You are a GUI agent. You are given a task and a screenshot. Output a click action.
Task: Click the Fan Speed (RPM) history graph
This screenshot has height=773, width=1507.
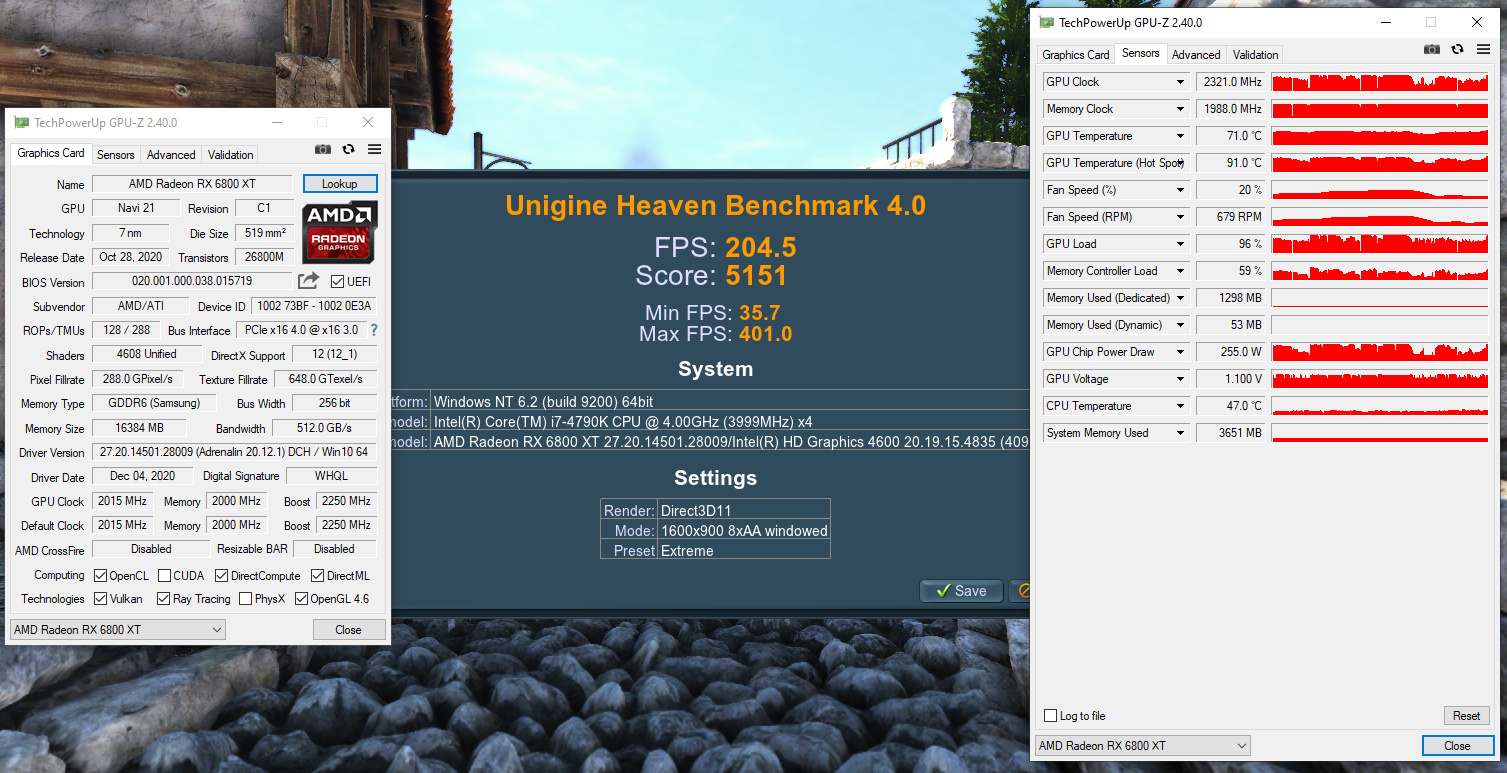1380,217
